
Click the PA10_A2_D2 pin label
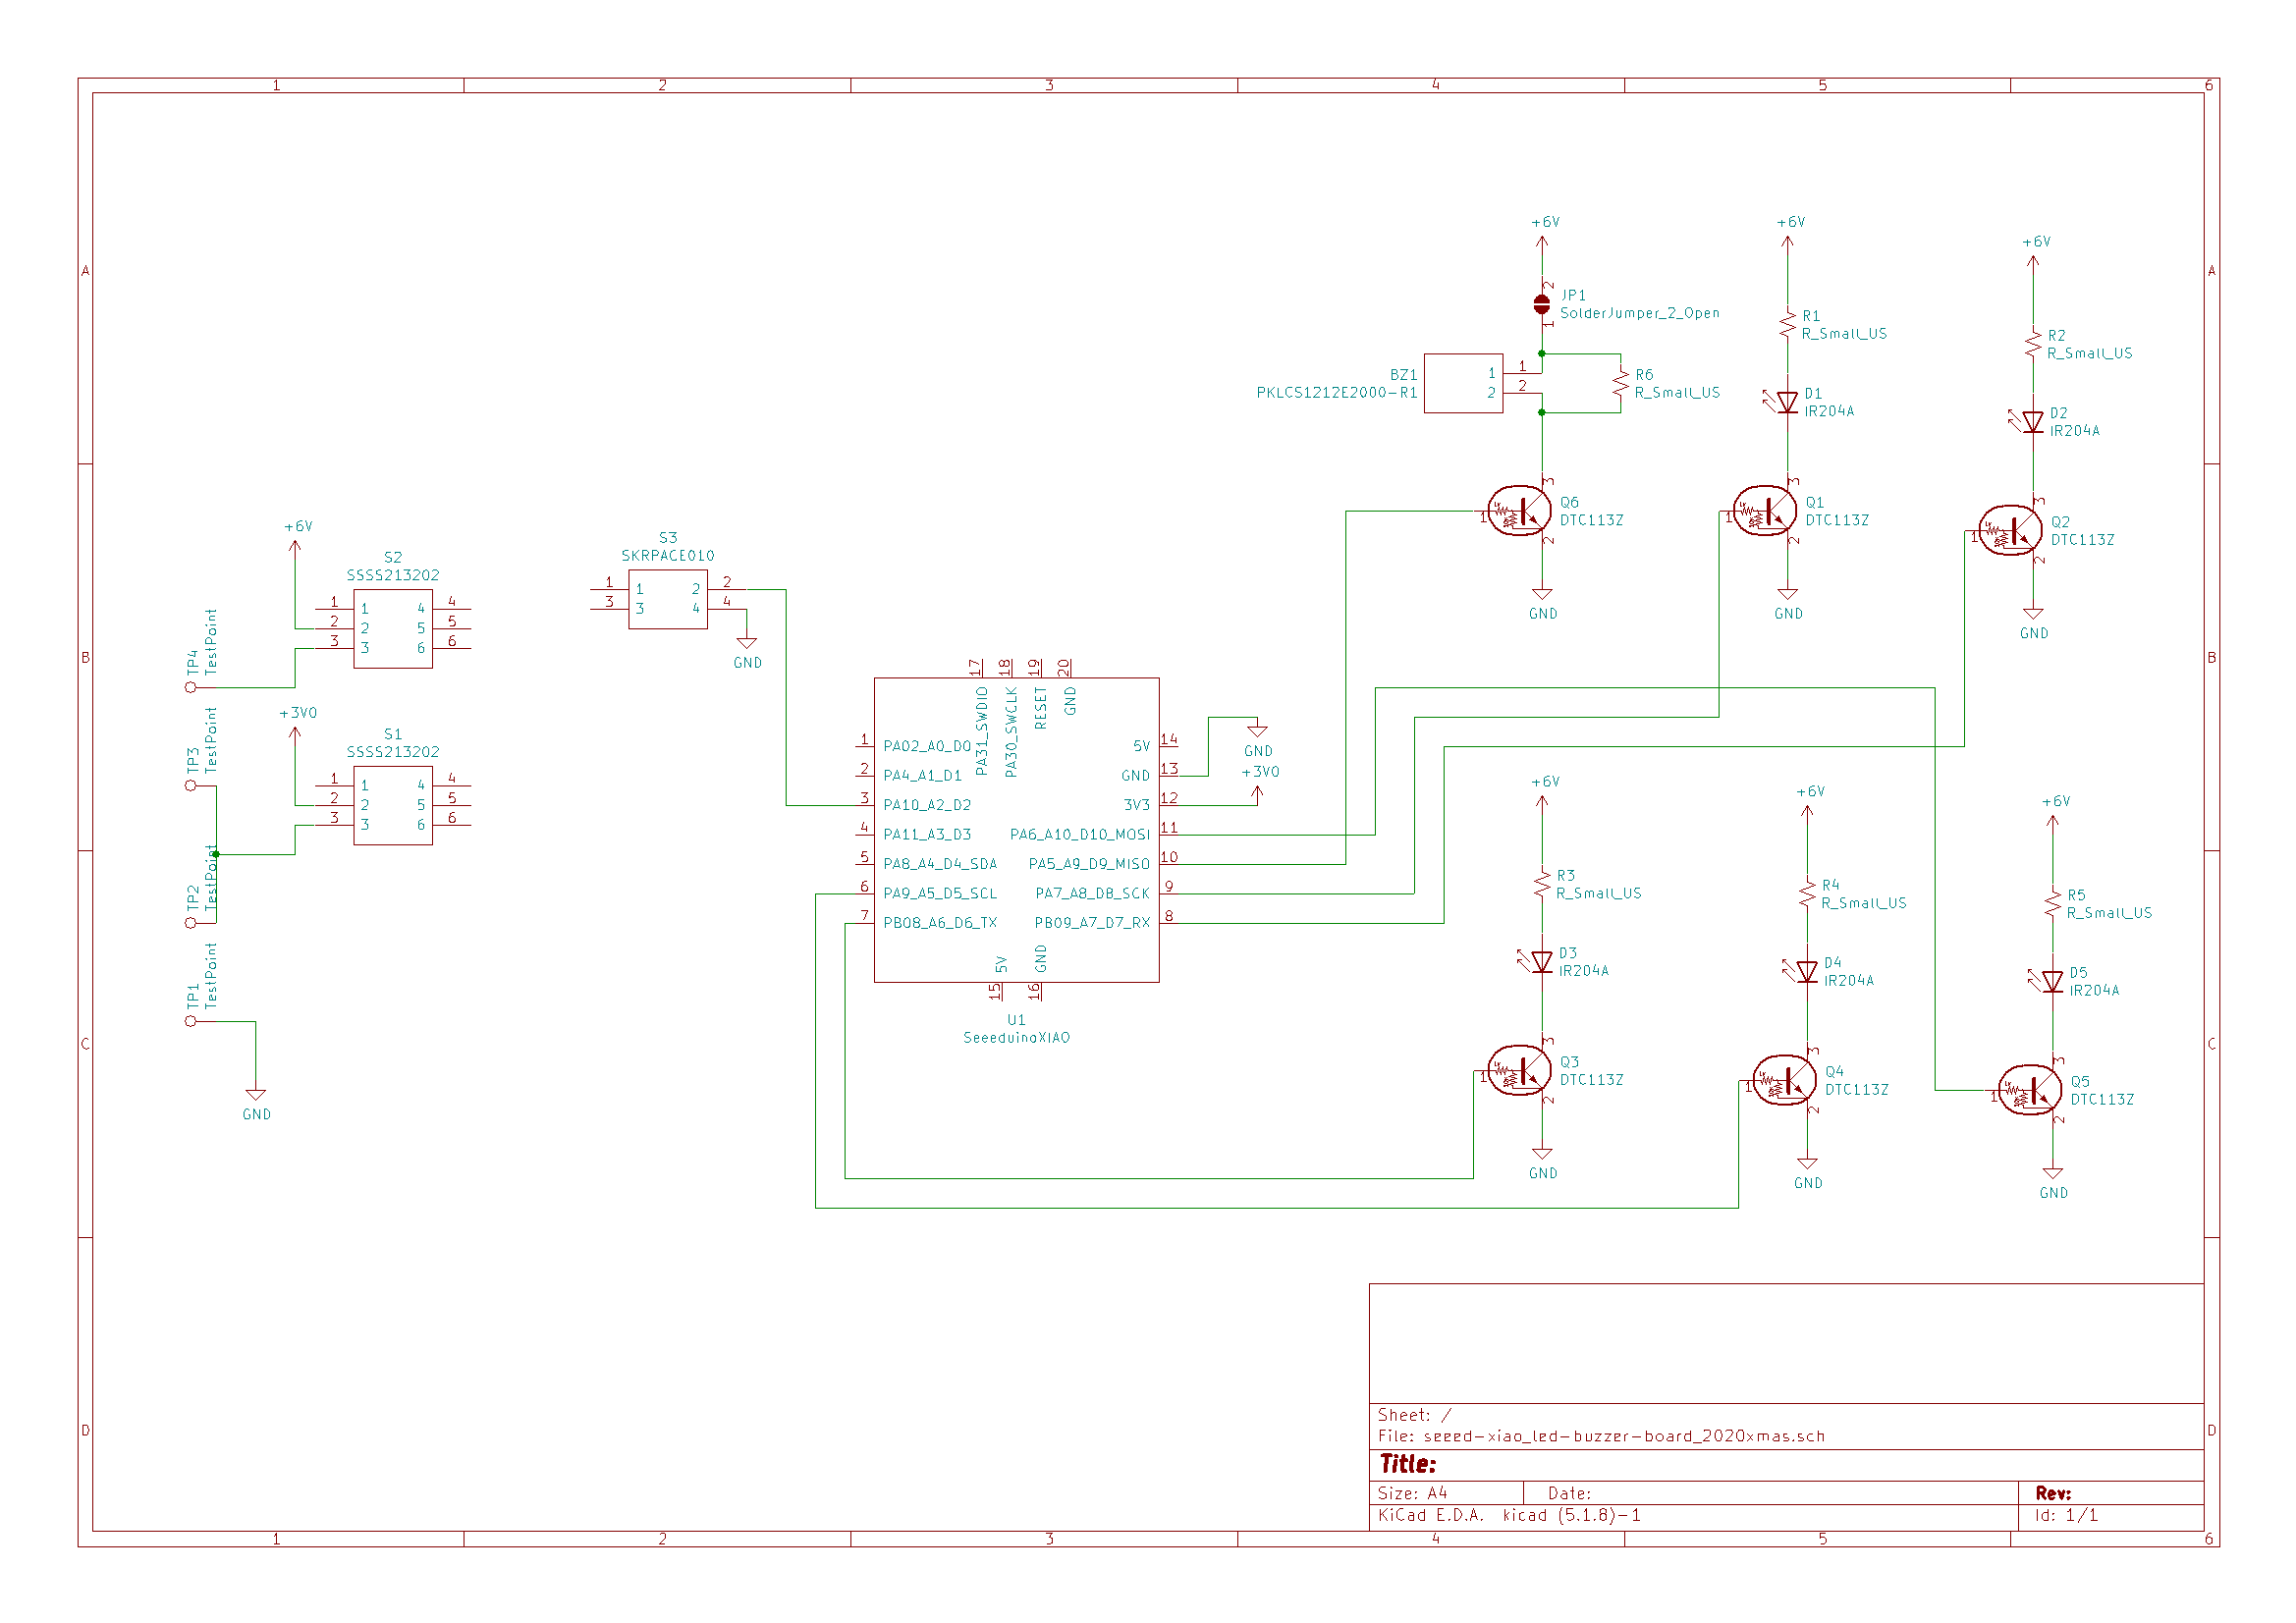coord(927,805)
